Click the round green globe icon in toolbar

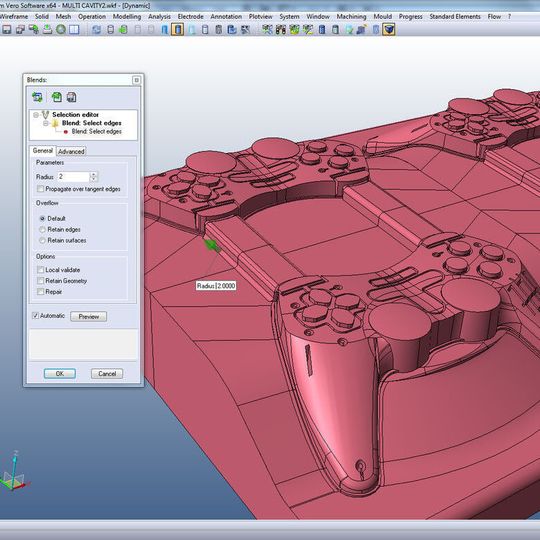click(61, 30)
